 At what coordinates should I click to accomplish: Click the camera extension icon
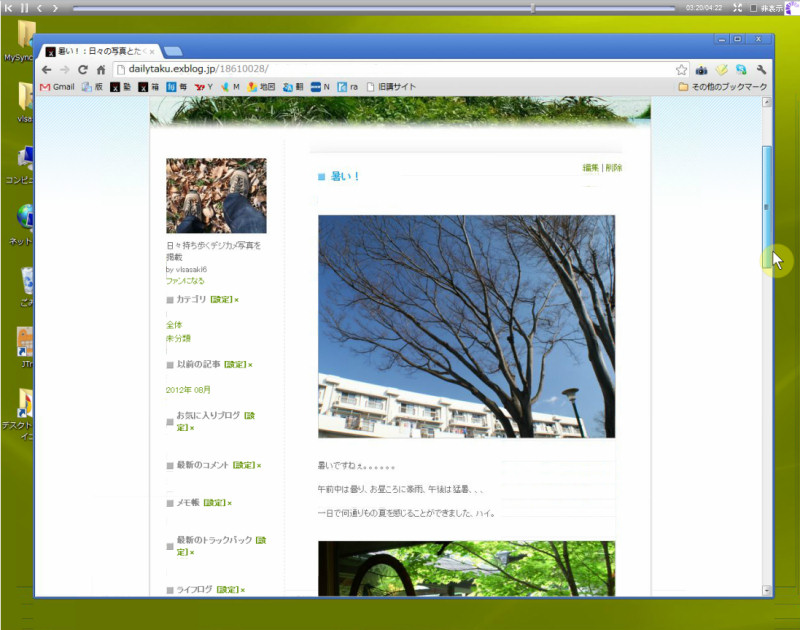(x=702, y=70)
